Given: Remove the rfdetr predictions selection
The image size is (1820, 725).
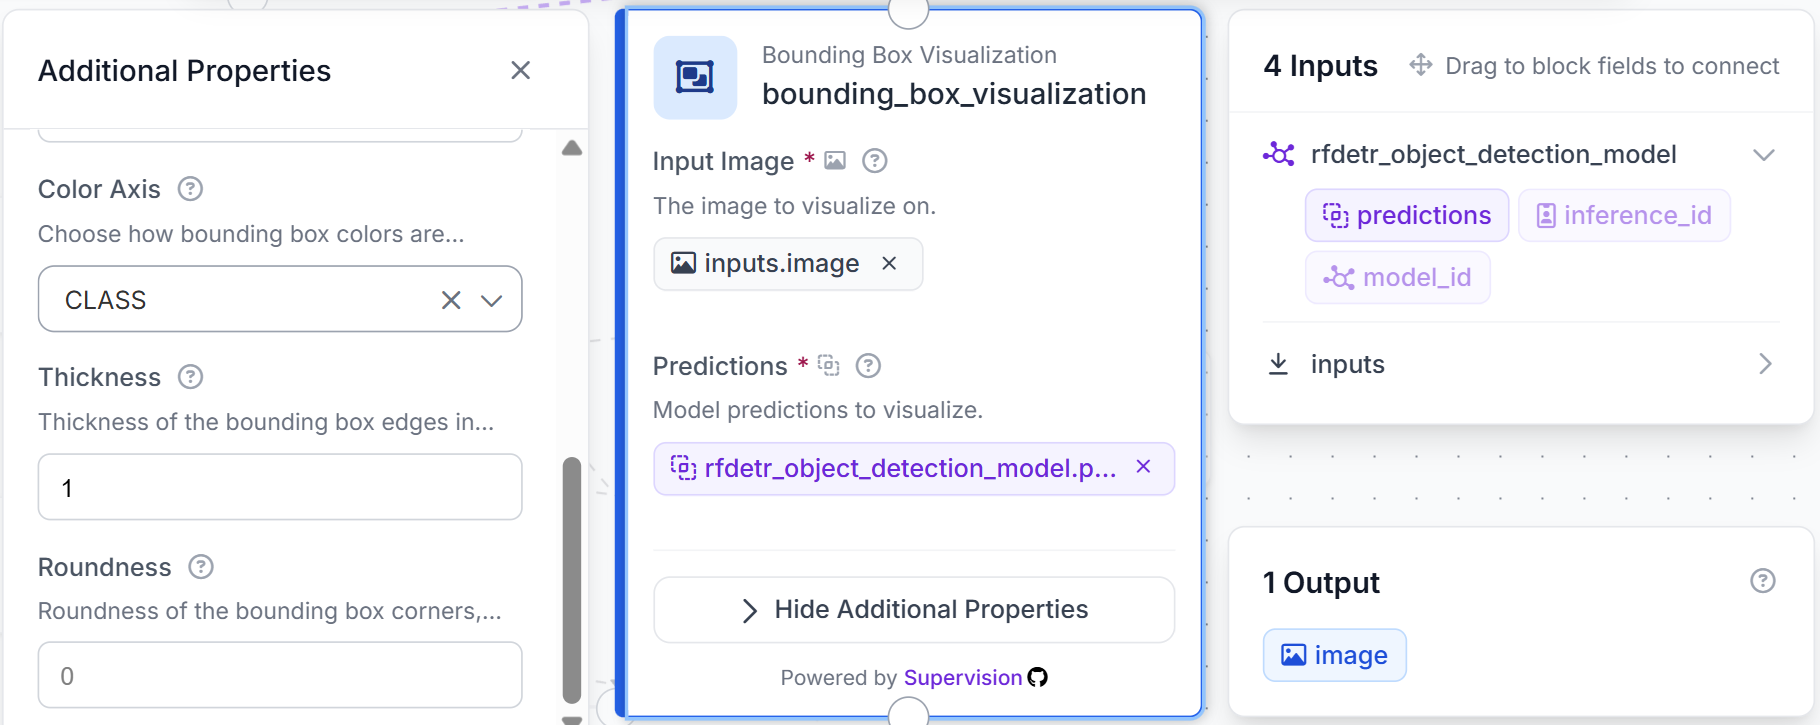Looking at the screenshot, I should pyautogui.click(x=1143, y=467).
